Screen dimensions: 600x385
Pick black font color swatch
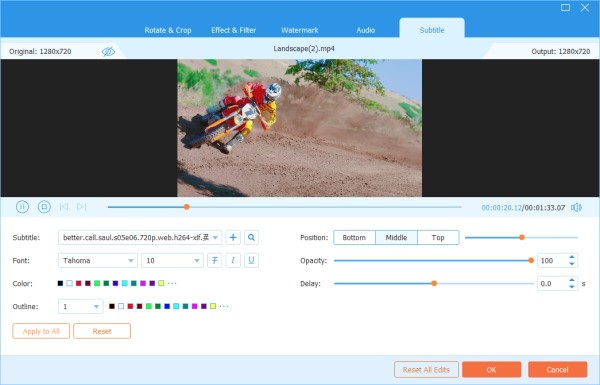click(x=60, y=284)
